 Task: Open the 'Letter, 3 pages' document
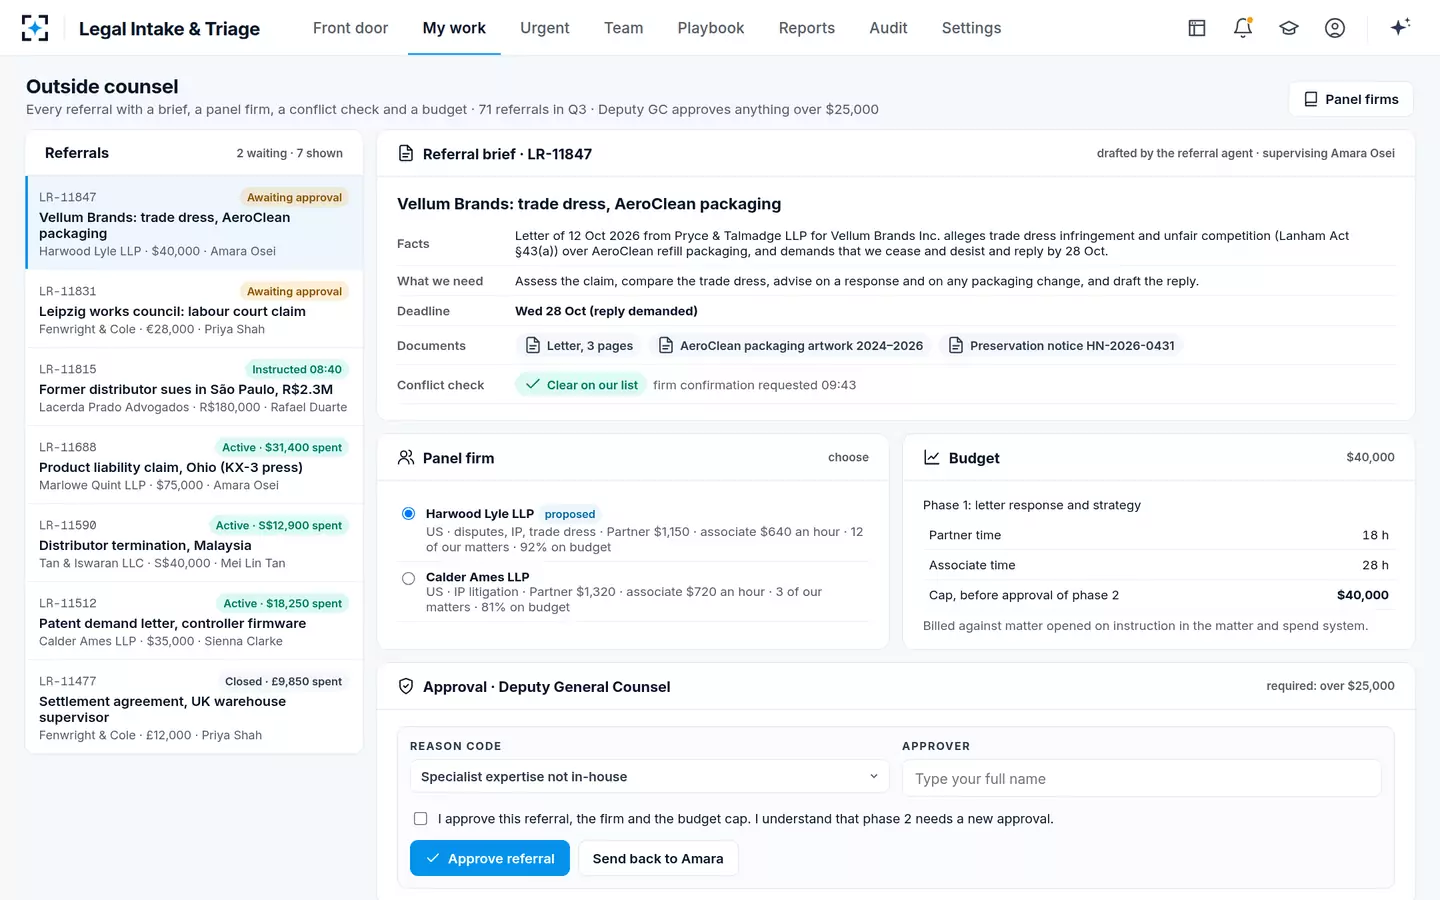coord(580,346)
